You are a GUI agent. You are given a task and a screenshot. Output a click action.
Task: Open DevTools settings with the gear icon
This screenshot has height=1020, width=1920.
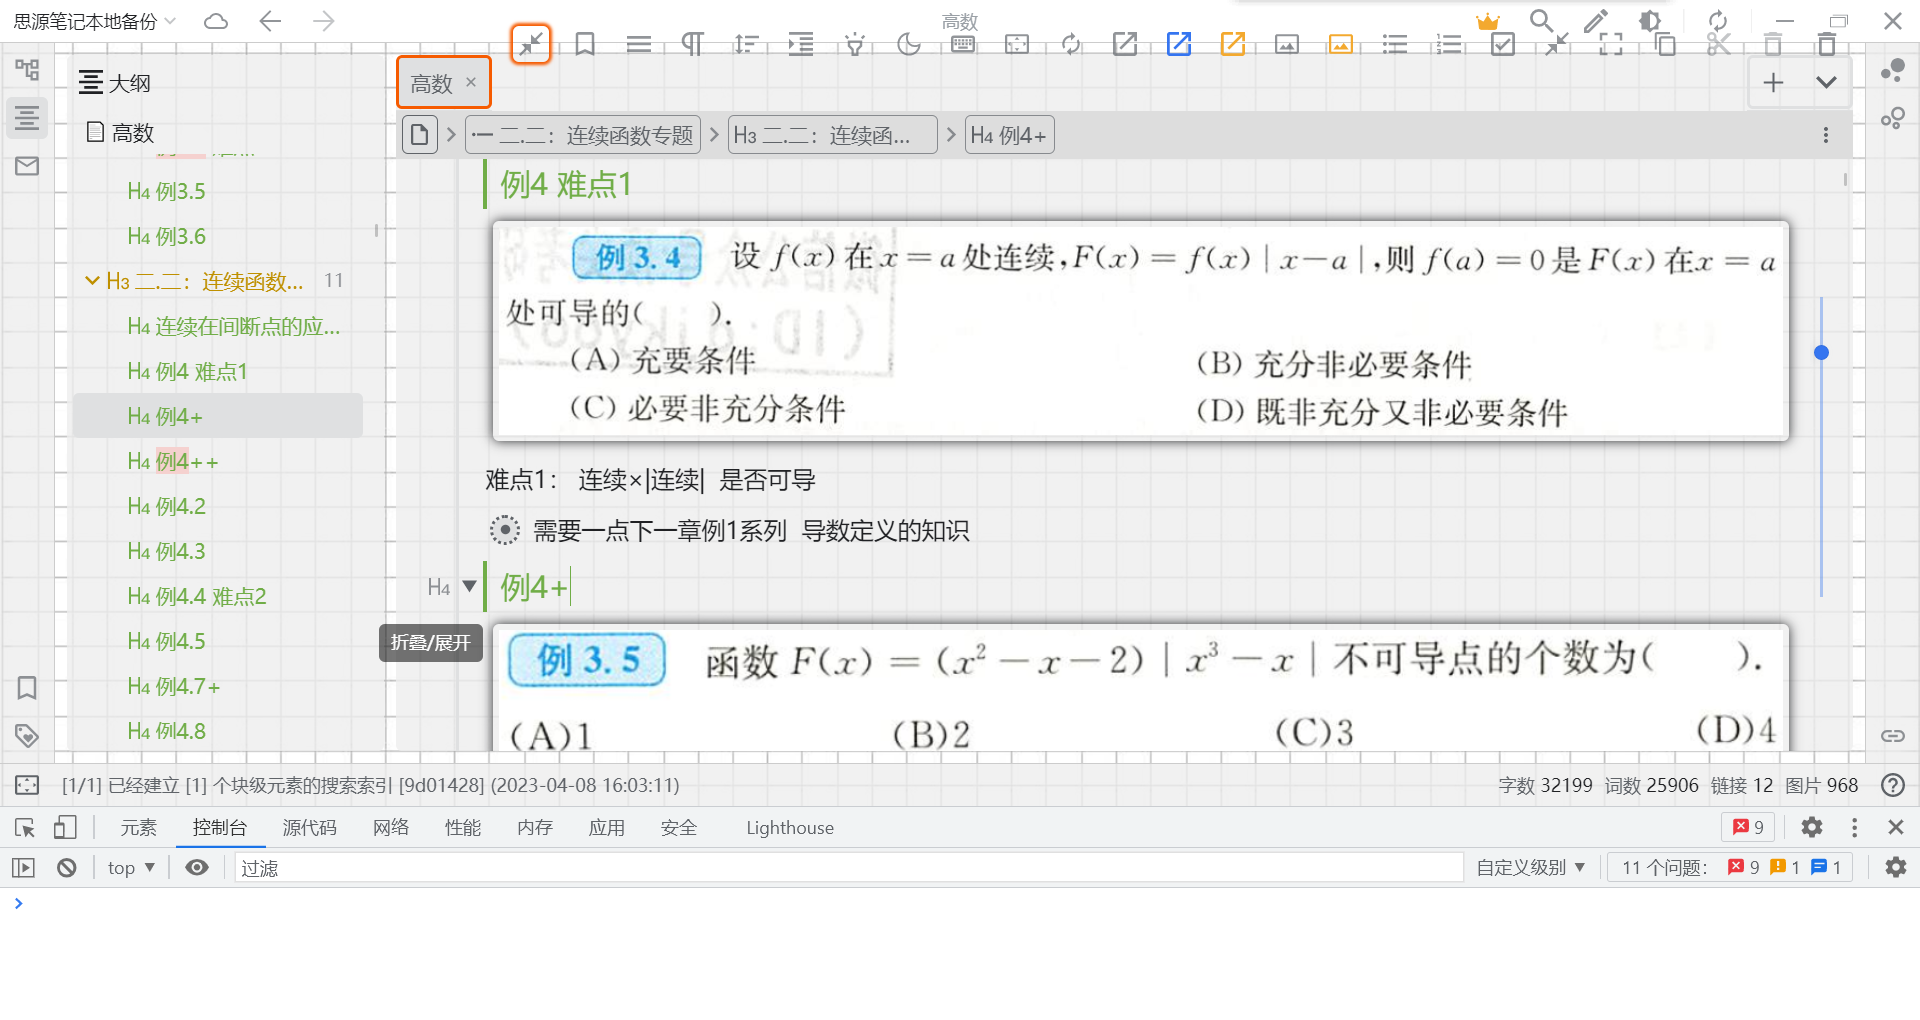(x=1812, y=827)
